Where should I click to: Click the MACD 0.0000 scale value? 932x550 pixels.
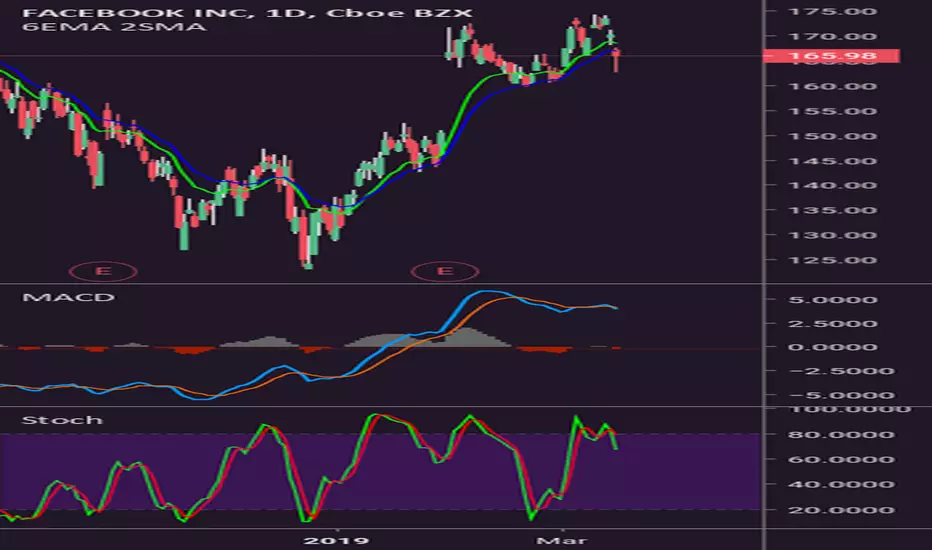coord(833,347)
